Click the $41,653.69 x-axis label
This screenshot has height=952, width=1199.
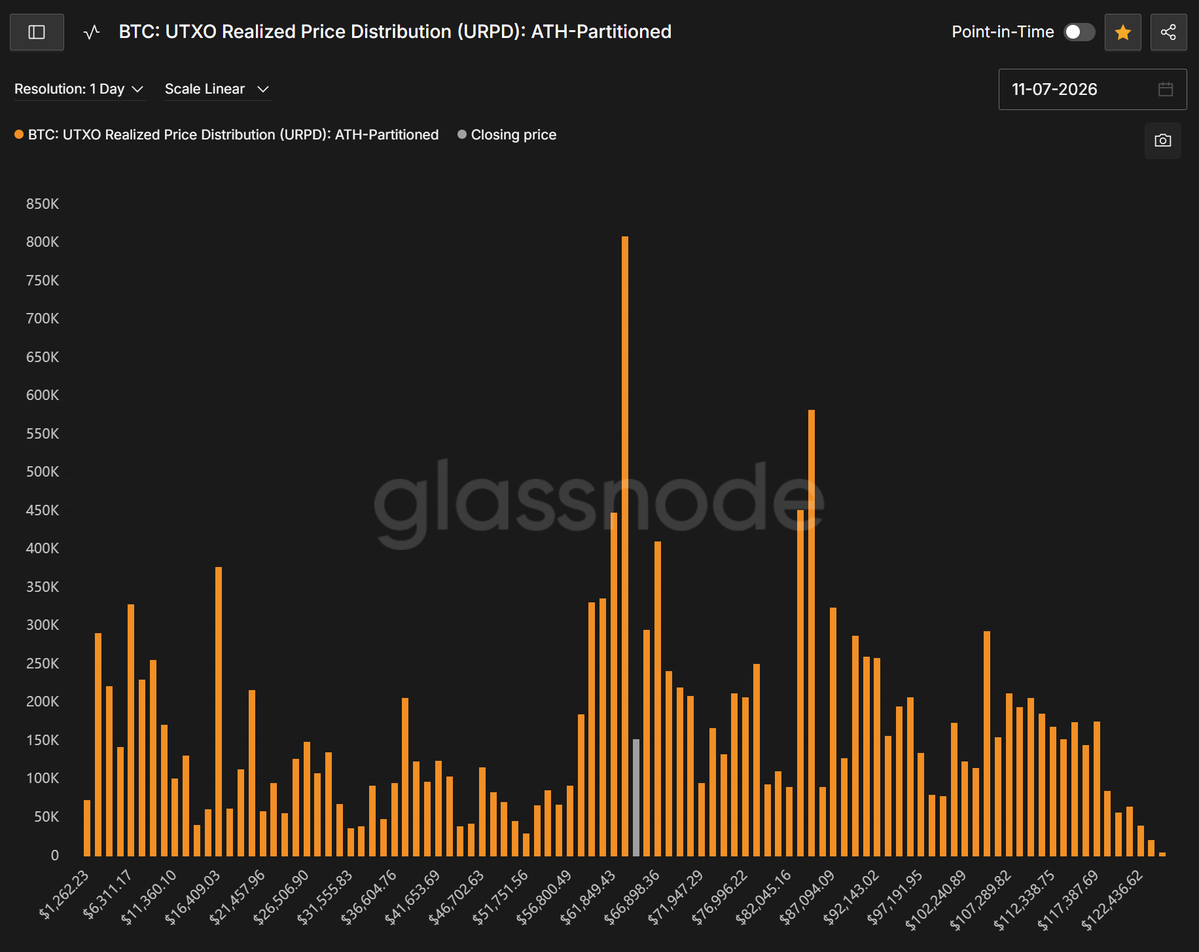pos(412,897)
